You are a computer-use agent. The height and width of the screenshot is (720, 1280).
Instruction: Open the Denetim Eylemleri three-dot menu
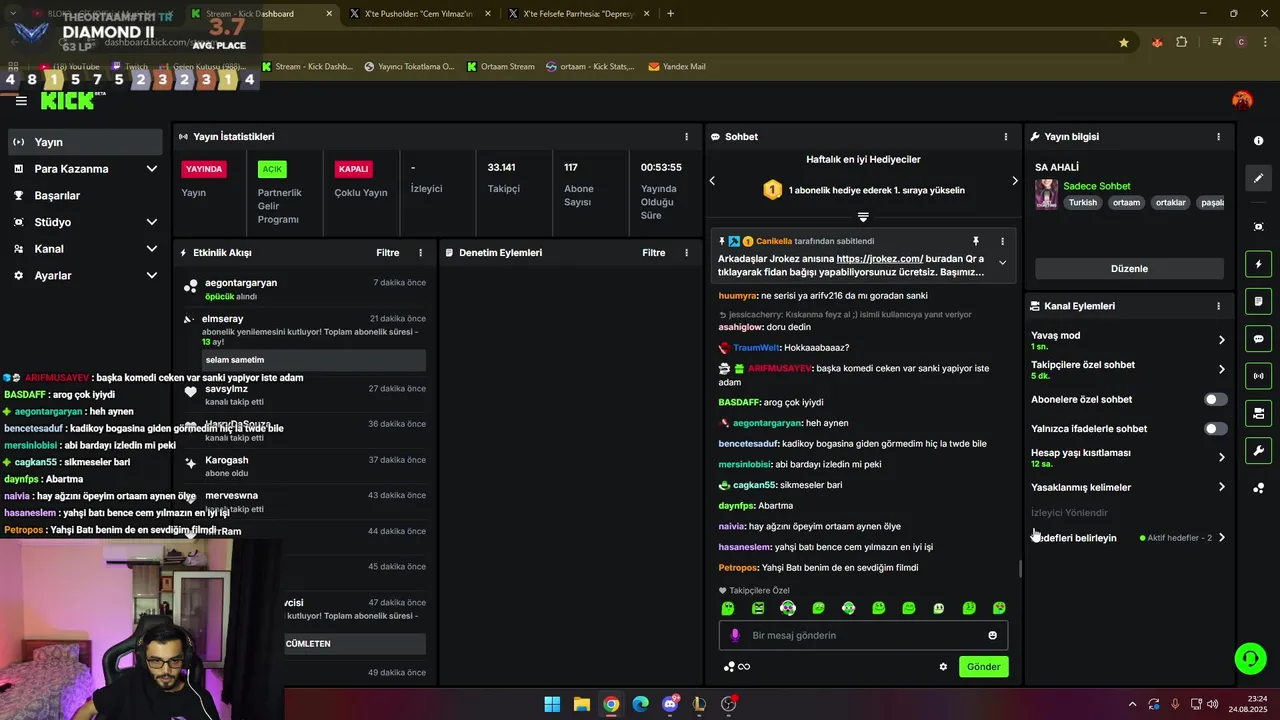point(686,253)
